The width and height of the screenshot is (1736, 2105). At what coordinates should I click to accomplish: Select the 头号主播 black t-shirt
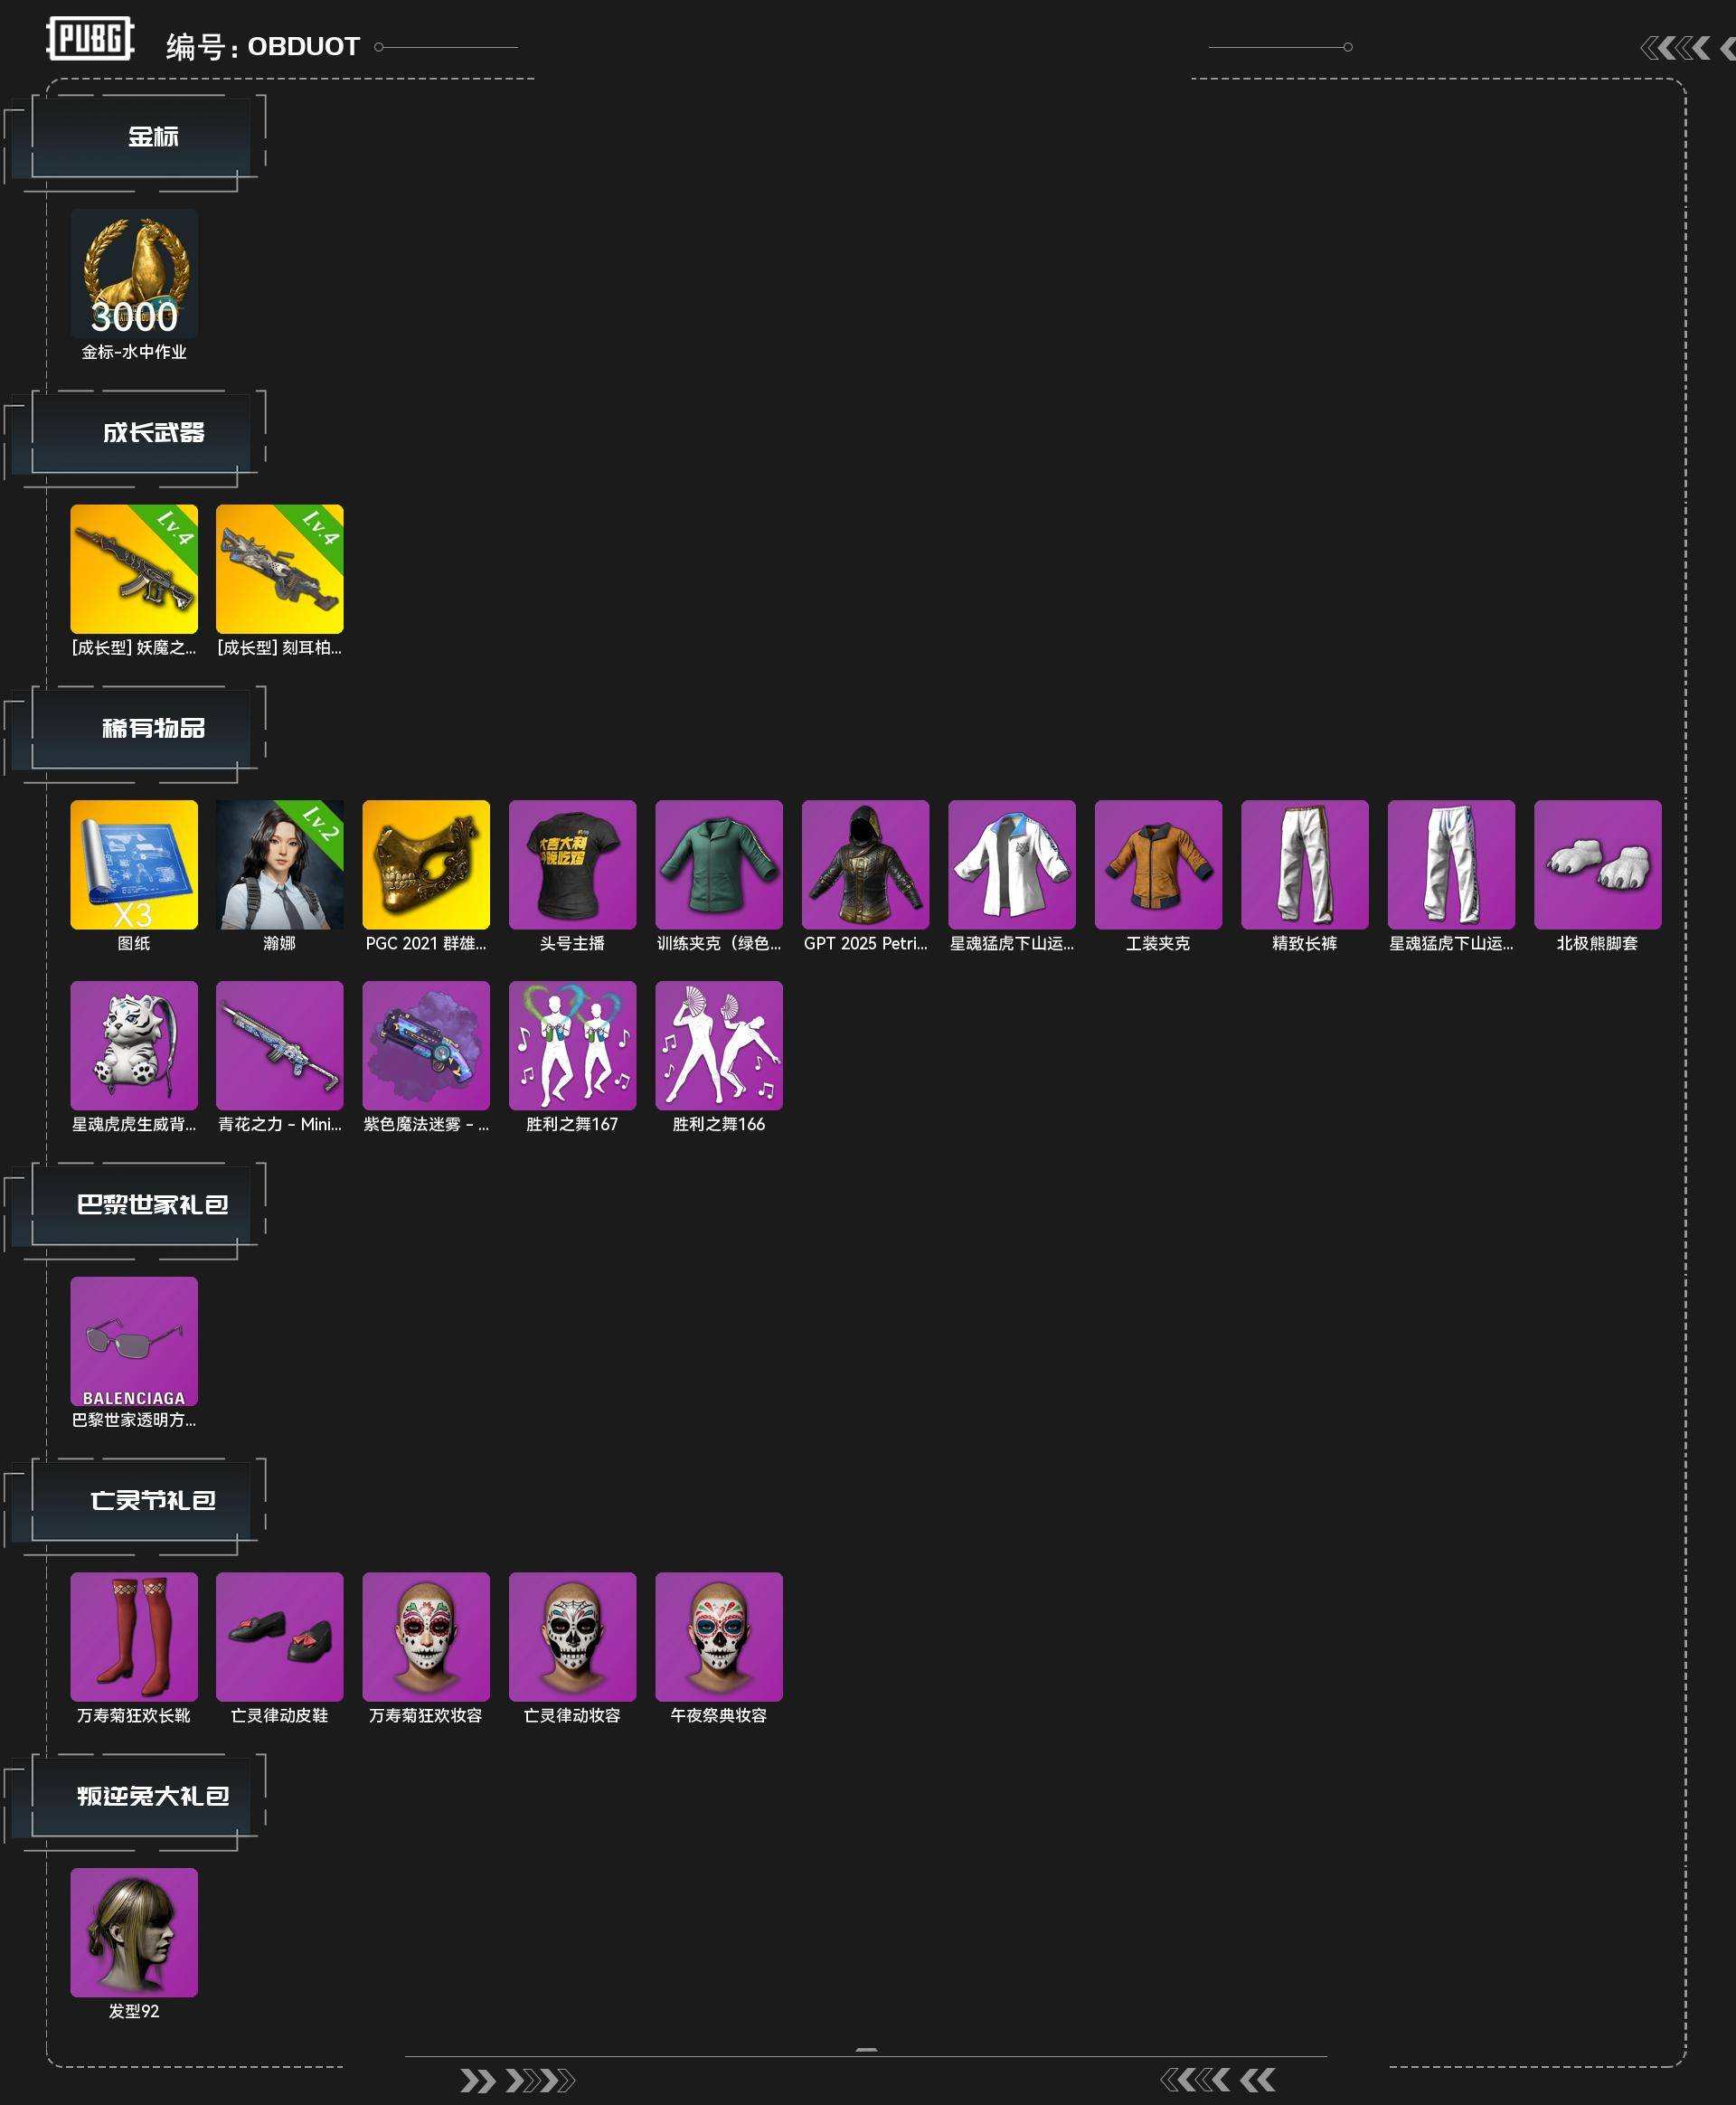[572, 864]
